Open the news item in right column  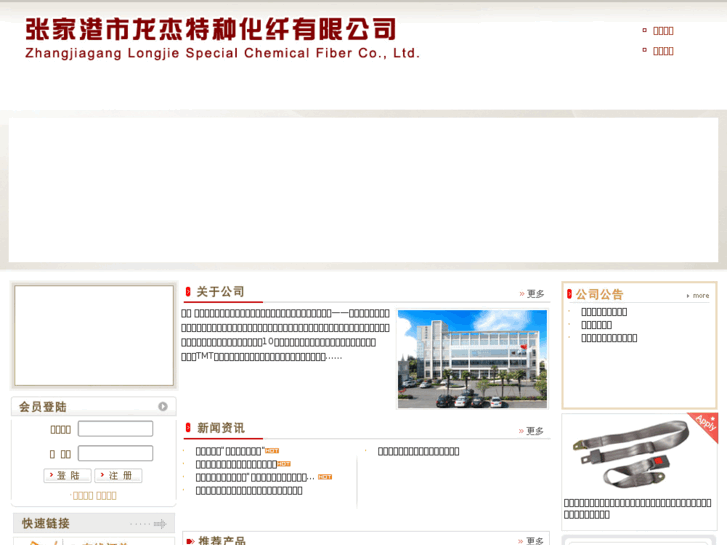(418, 451)
